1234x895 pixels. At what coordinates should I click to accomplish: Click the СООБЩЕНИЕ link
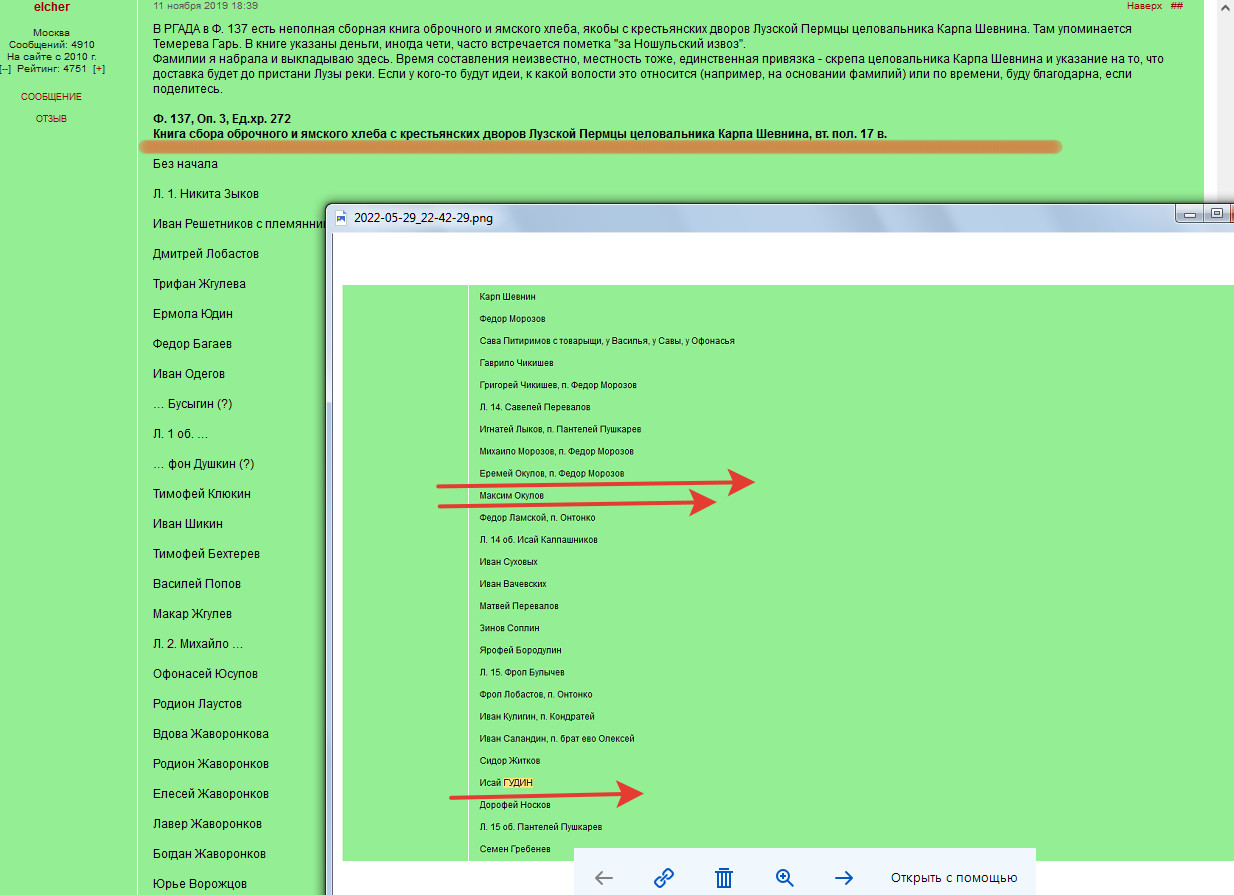point(51,97)
